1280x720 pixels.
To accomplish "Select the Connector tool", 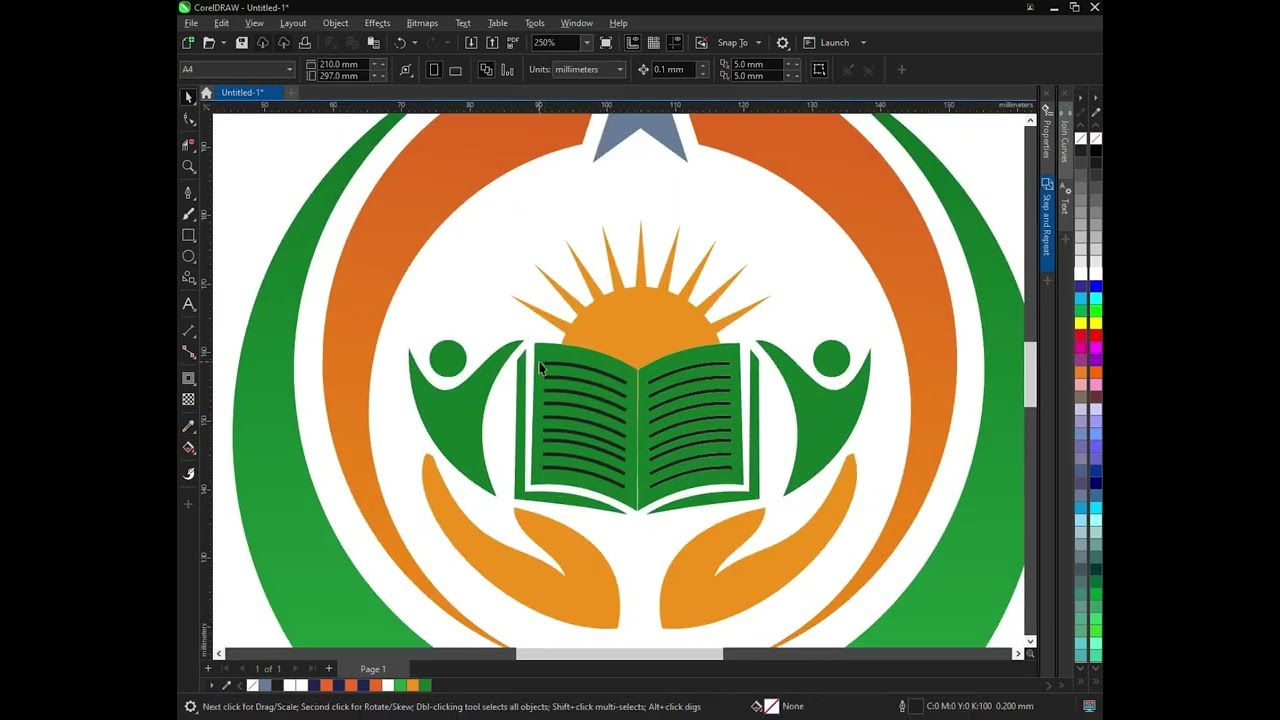I will (x=188, y=352).
